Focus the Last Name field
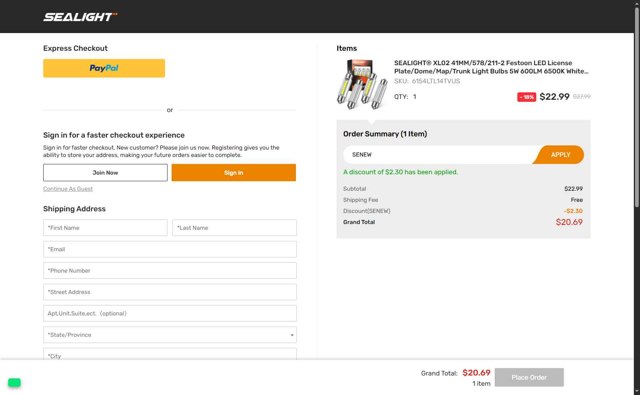Screen dimensions: 640x395 (234, 228)
